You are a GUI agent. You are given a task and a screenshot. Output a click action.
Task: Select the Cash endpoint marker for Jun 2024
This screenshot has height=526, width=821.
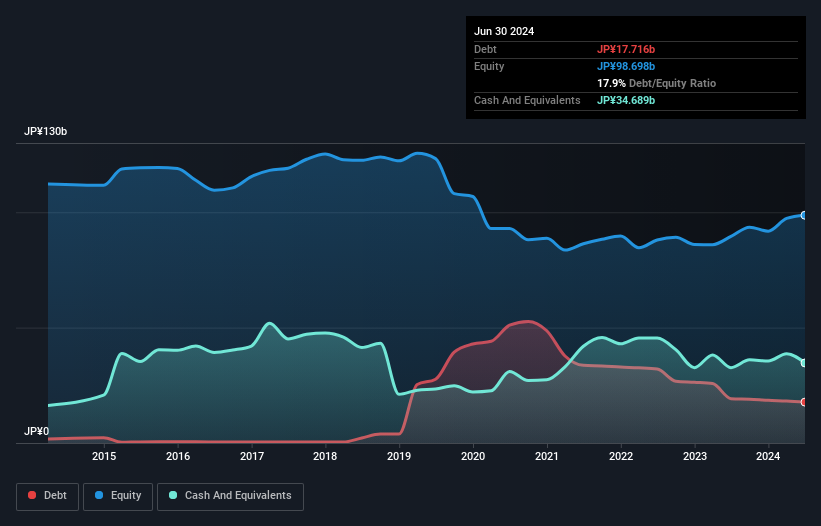coord(804,363)
